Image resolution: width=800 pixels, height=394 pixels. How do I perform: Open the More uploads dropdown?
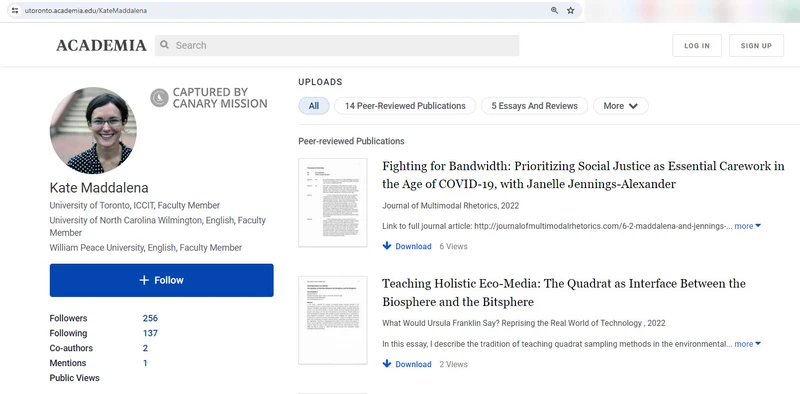pos(620,106)
